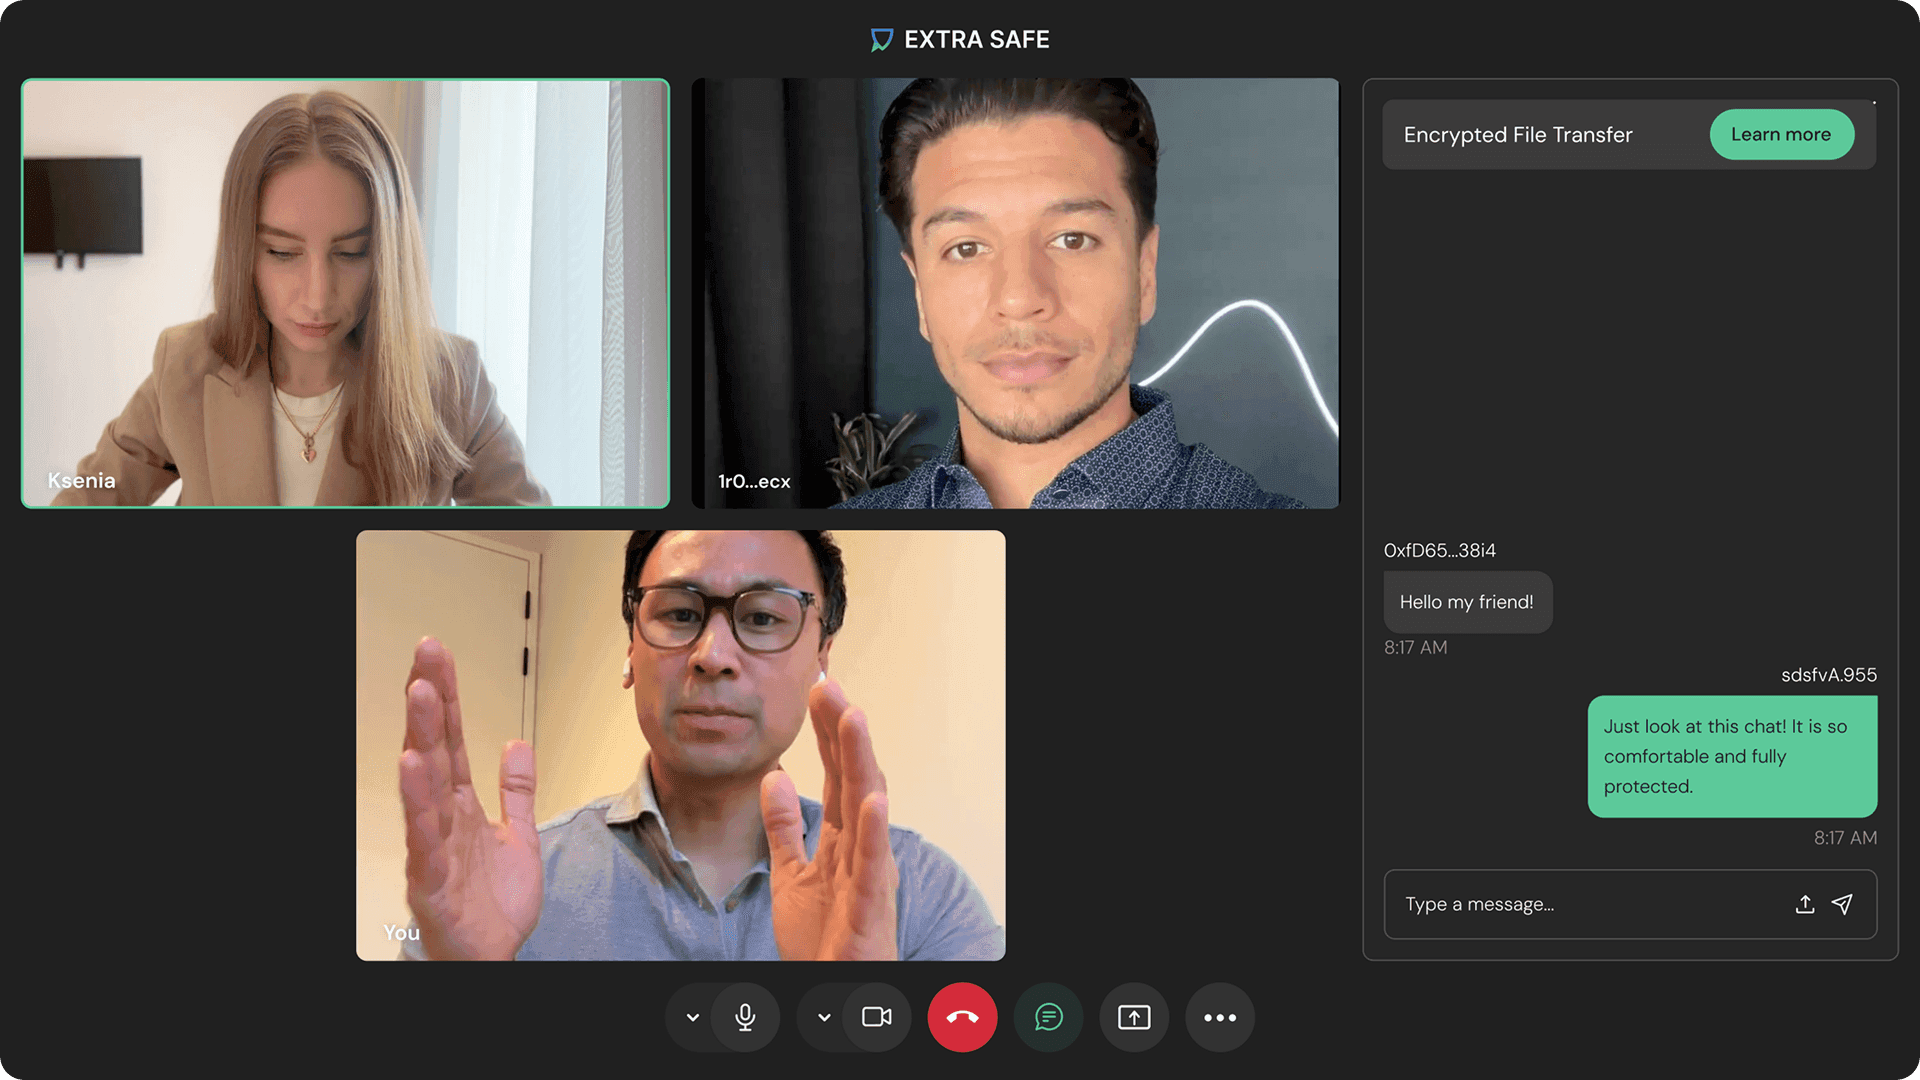Mute the microphone
This screenshot has width=1920, height=1080.
click(745, 1017)
